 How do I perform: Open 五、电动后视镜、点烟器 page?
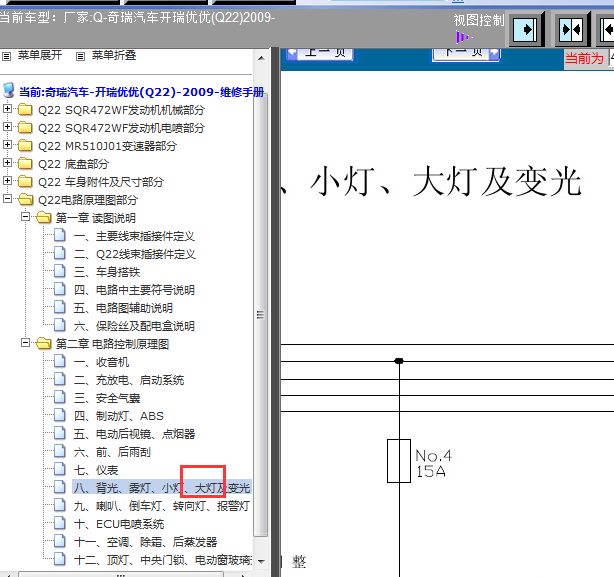(134, 434)
